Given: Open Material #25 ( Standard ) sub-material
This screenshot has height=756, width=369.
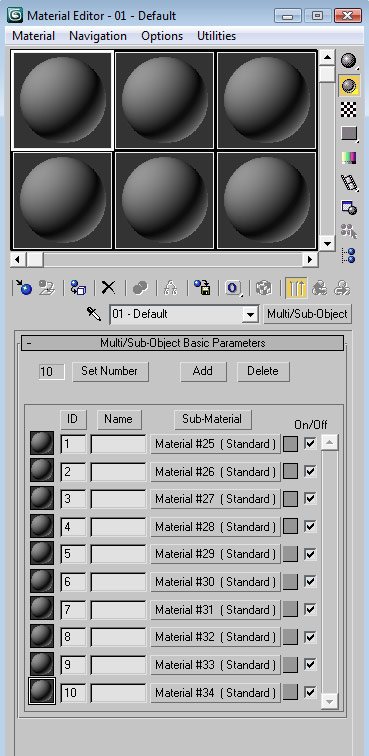Looking at the screenshot, I should (216, 444).
